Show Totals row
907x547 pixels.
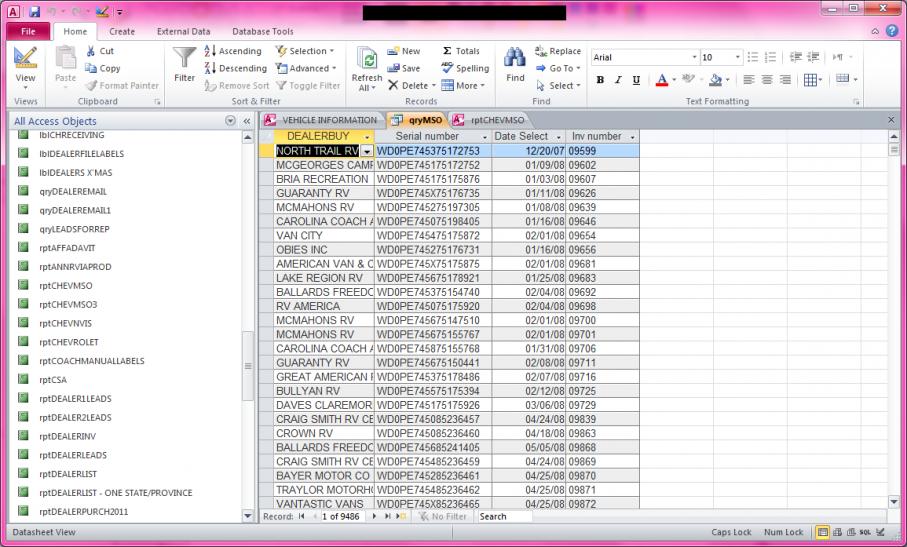coord(460,51)
